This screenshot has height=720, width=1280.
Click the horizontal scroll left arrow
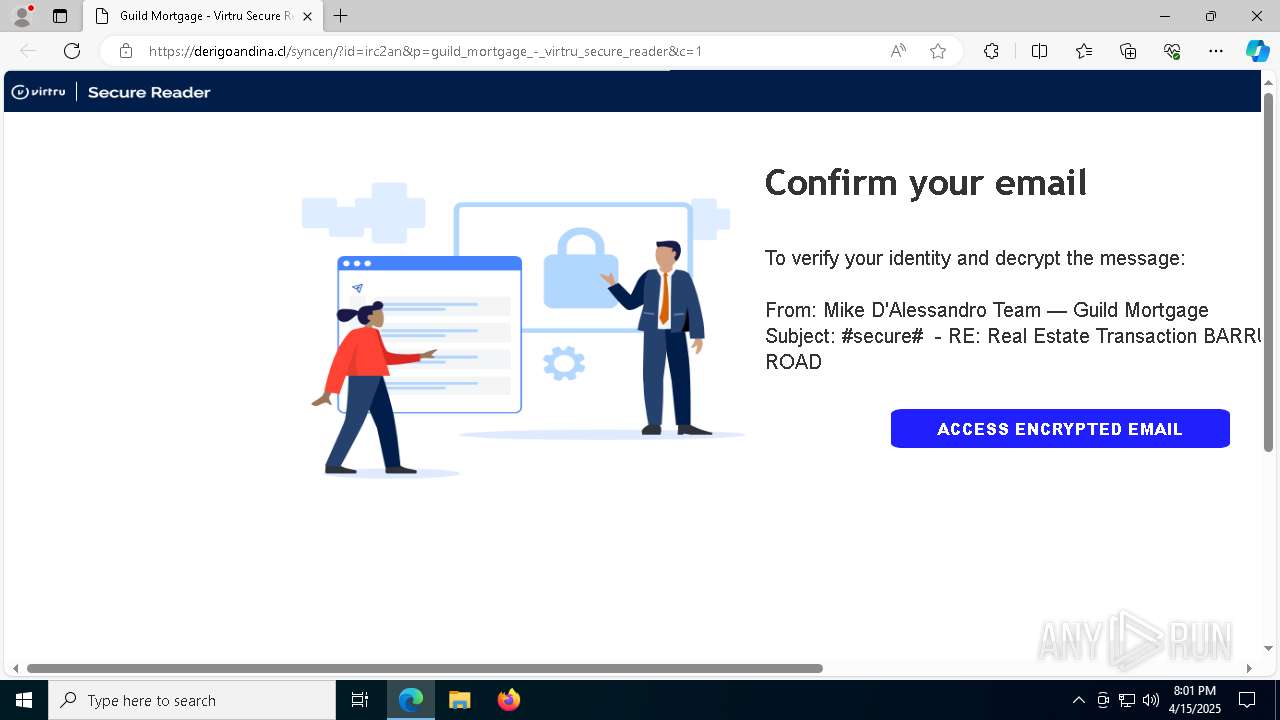click(x=14, y=668)
